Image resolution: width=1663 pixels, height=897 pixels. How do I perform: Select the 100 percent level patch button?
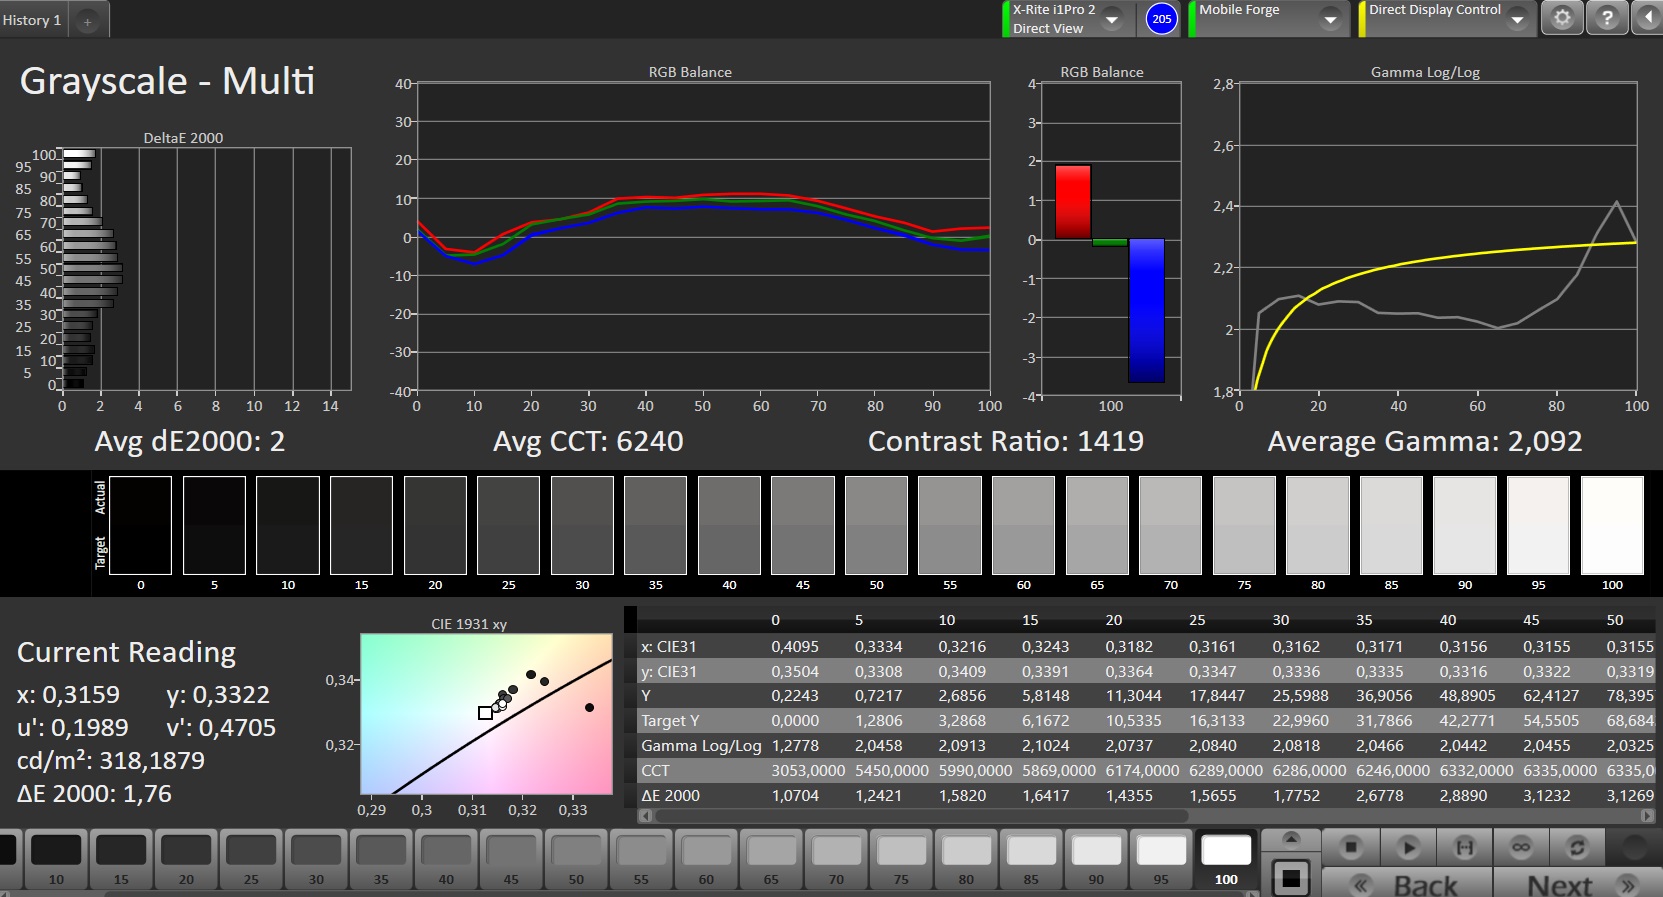pyautogui.click(x=1226, y=860)
